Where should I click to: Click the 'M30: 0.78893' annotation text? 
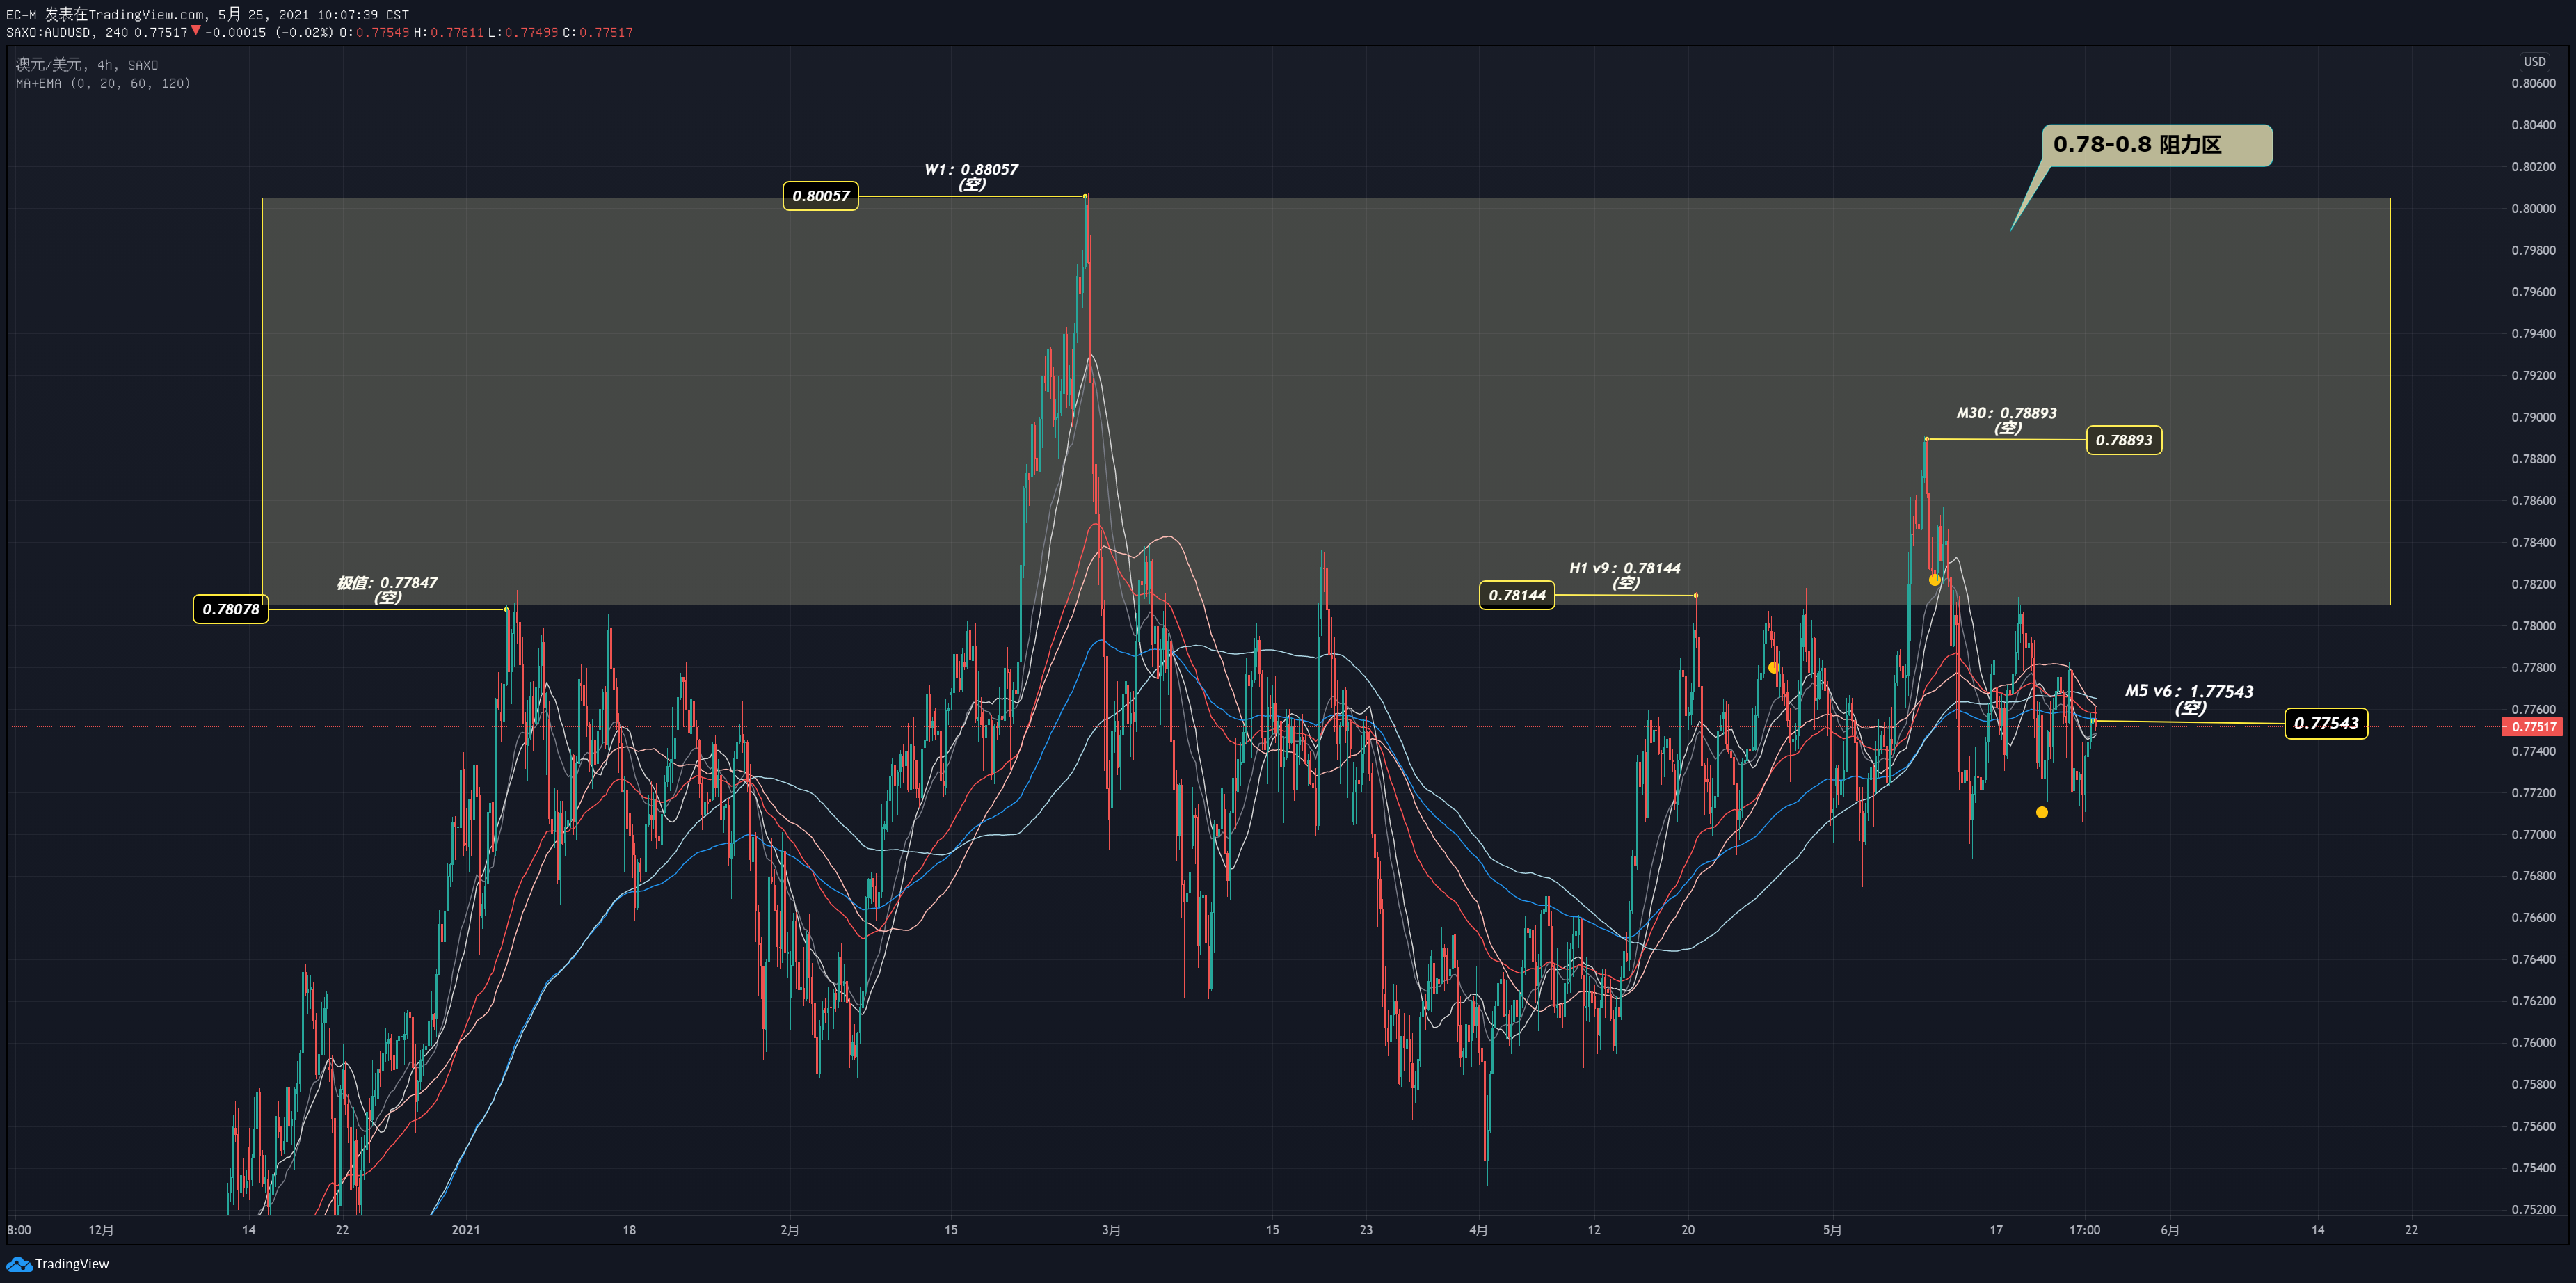[2006, 413]
